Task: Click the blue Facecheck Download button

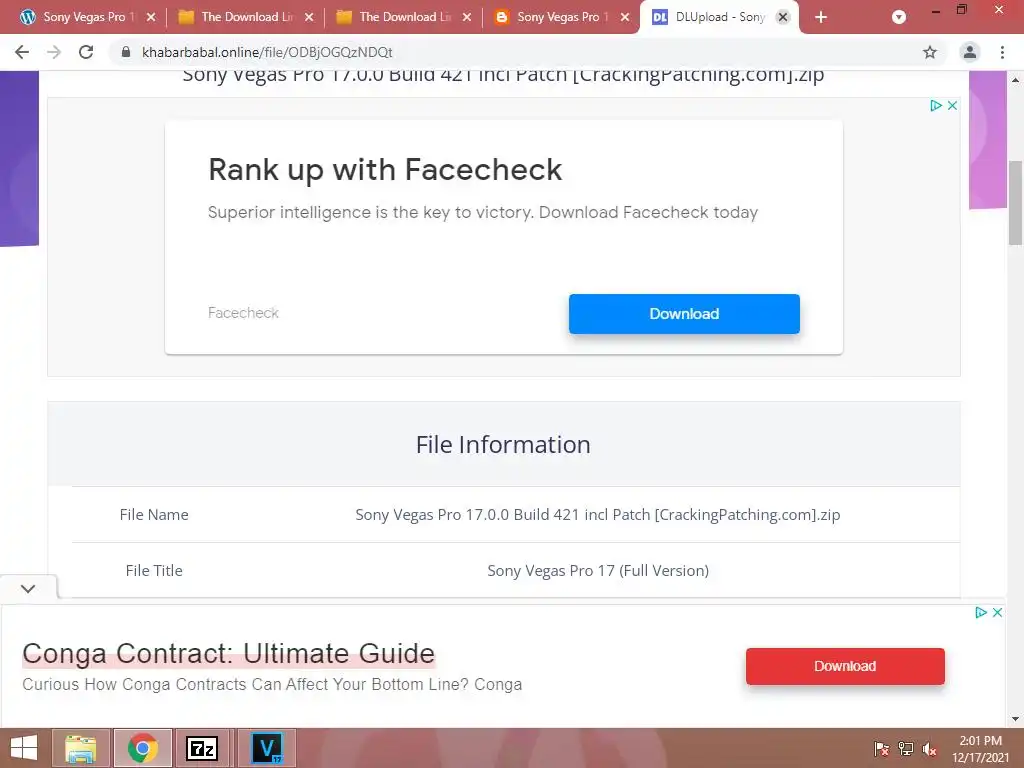Action: 684,313
